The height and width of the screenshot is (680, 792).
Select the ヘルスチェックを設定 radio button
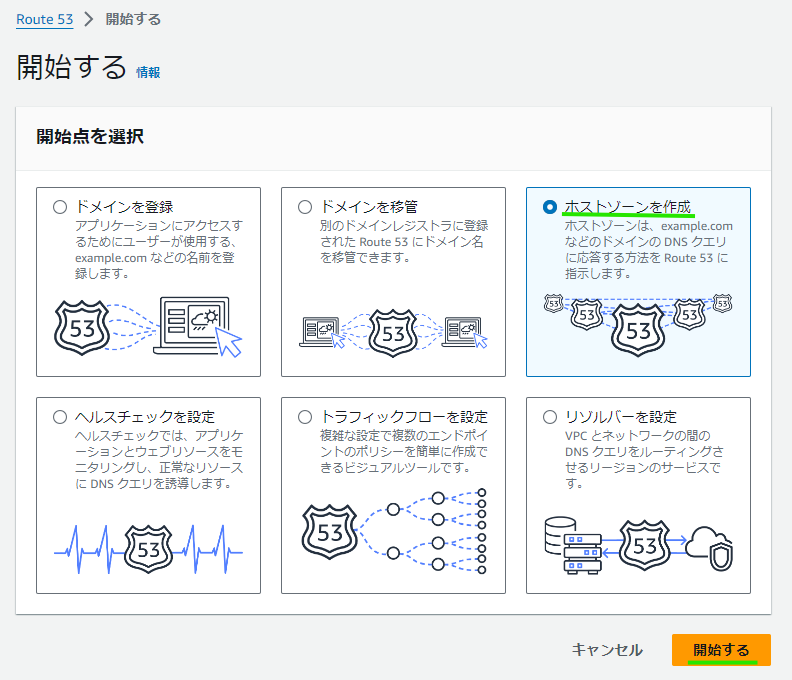[x=60, y=417]
